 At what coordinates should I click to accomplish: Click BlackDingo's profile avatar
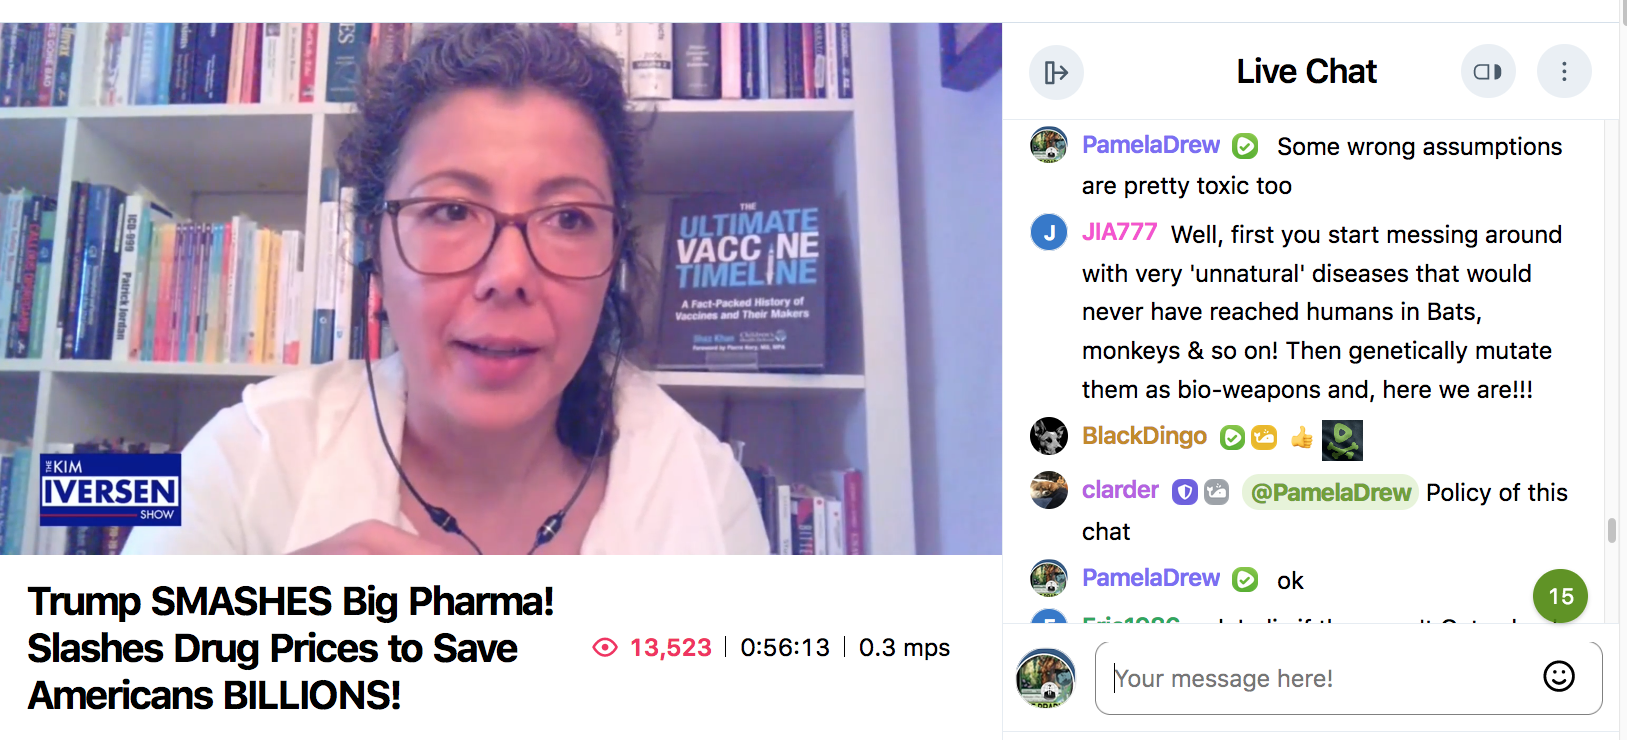[1049, 436]
